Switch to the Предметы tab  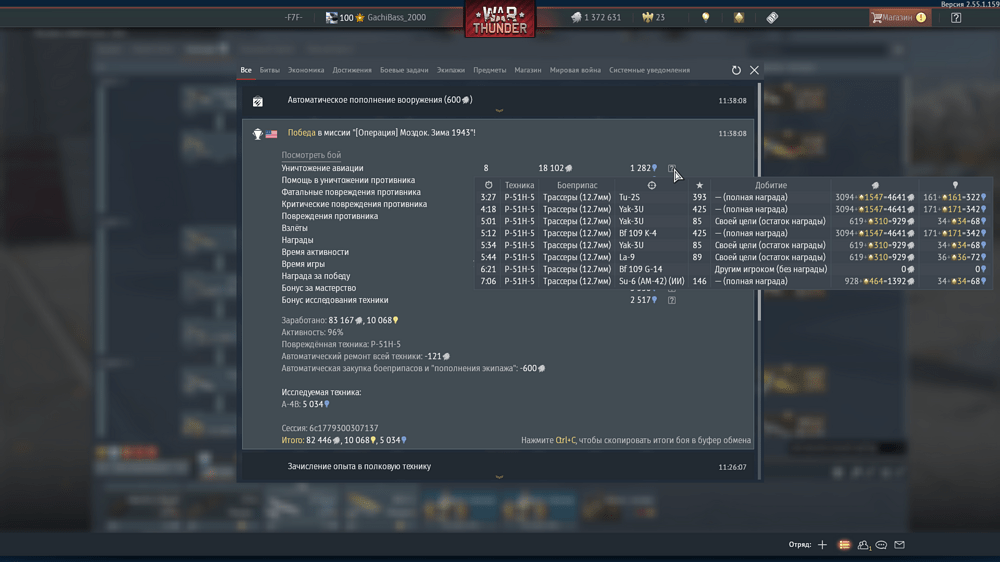[490, 70]
